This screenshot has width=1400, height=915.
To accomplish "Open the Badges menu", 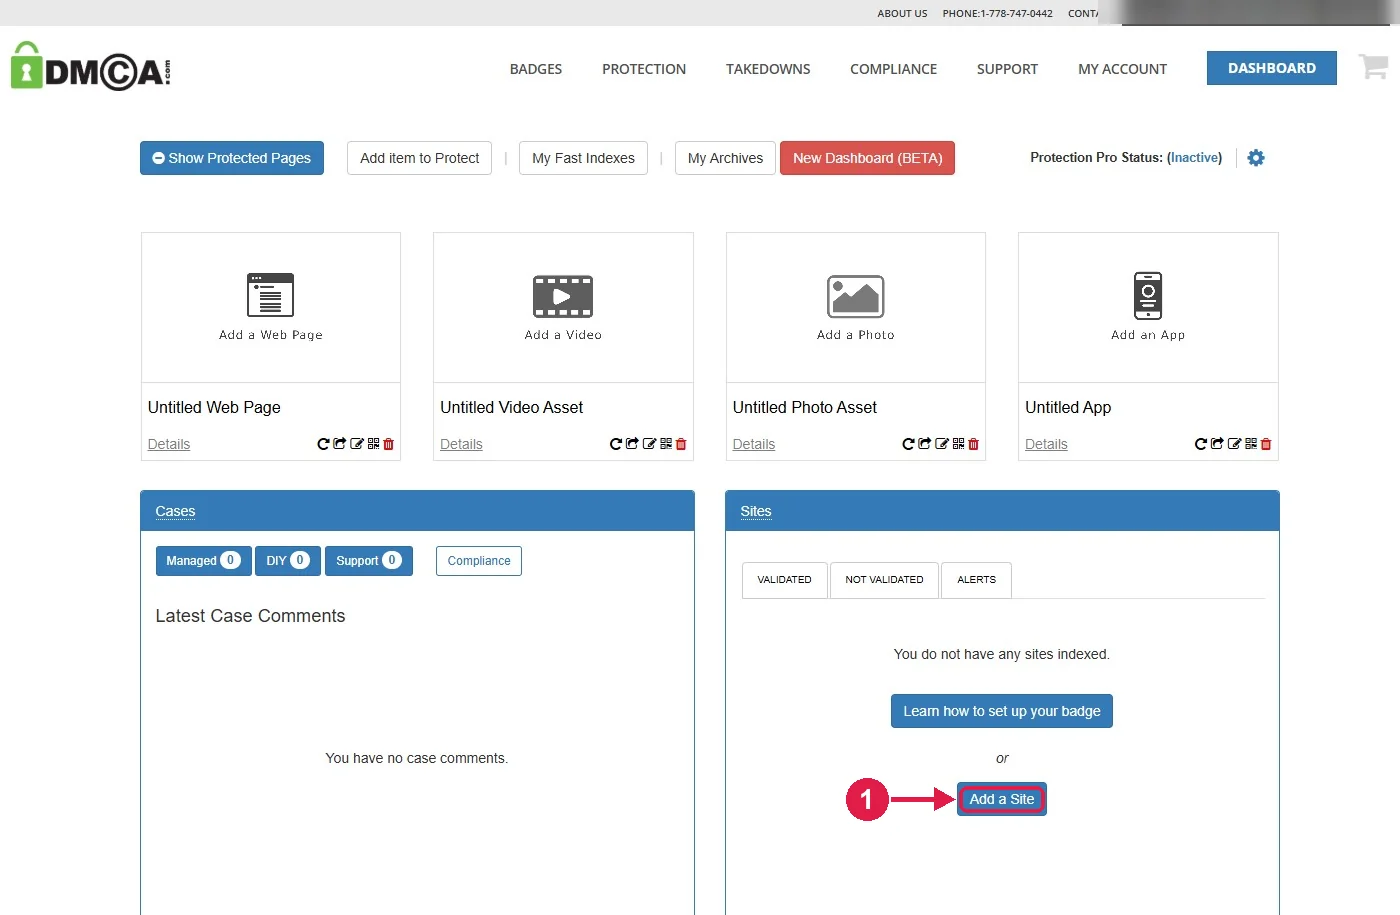I will (x=536, y=69).
